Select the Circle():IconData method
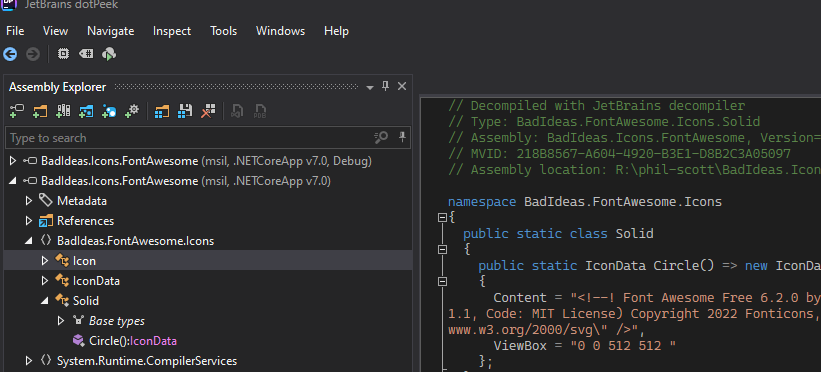 pyautogui.click(x=133, y=341)
